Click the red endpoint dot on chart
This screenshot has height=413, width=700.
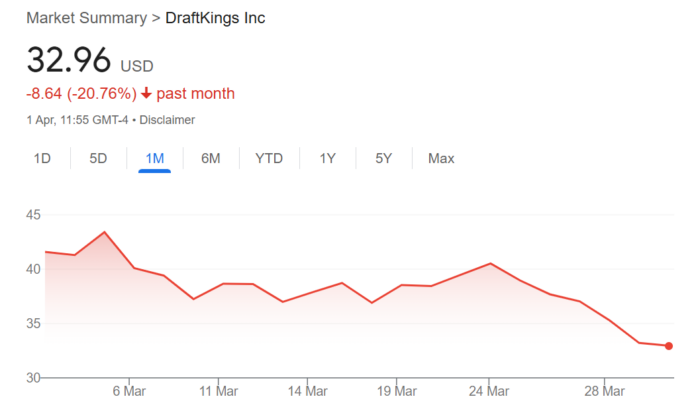(x=668, y=346)
